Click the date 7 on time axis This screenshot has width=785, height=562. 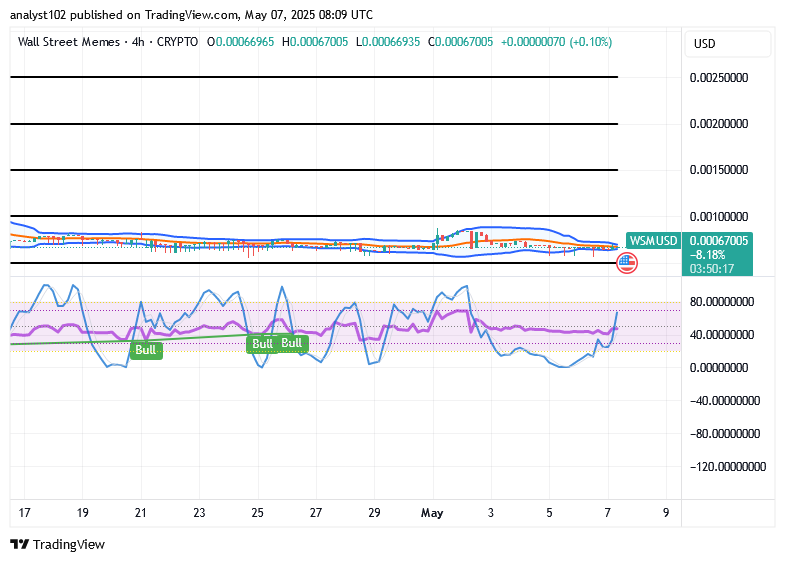[607, 513]
